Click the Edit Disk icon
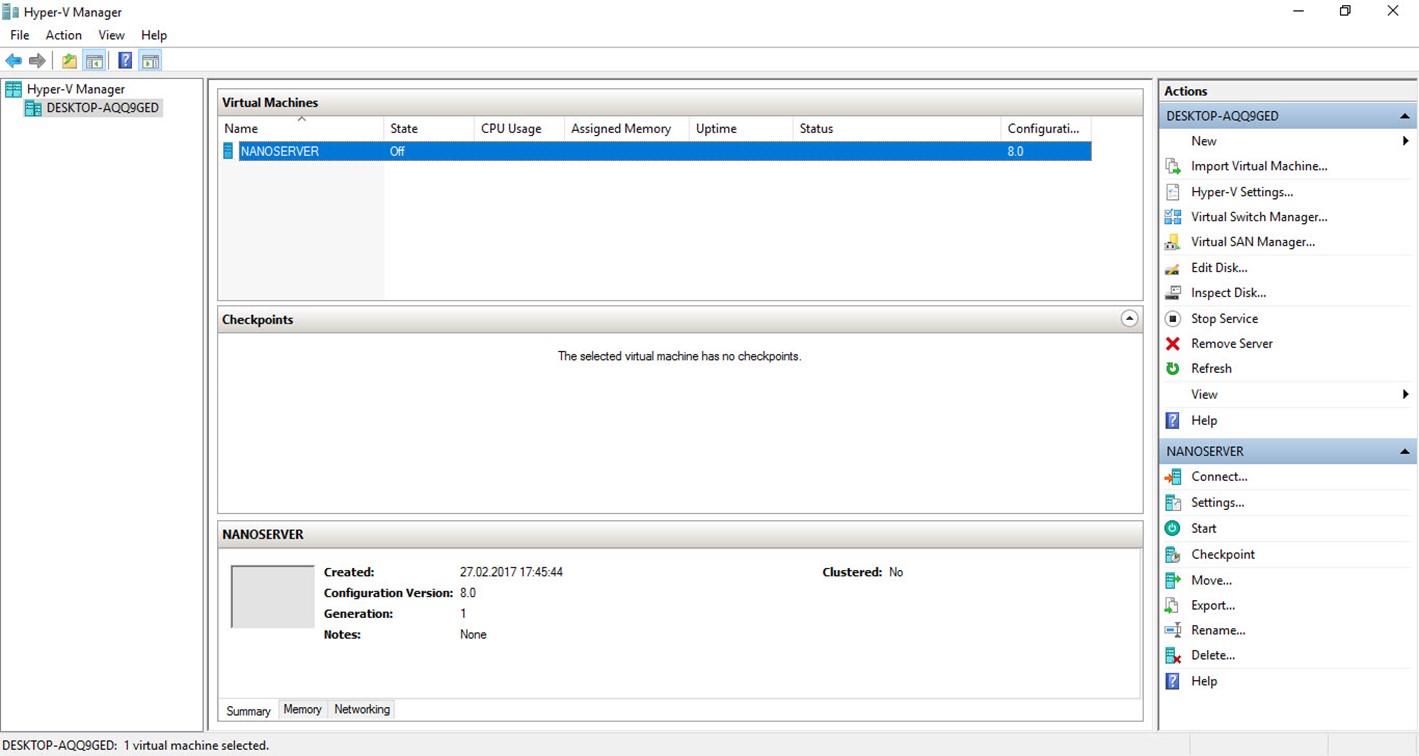This screenshot has height=756, width=1419. 1173,268
